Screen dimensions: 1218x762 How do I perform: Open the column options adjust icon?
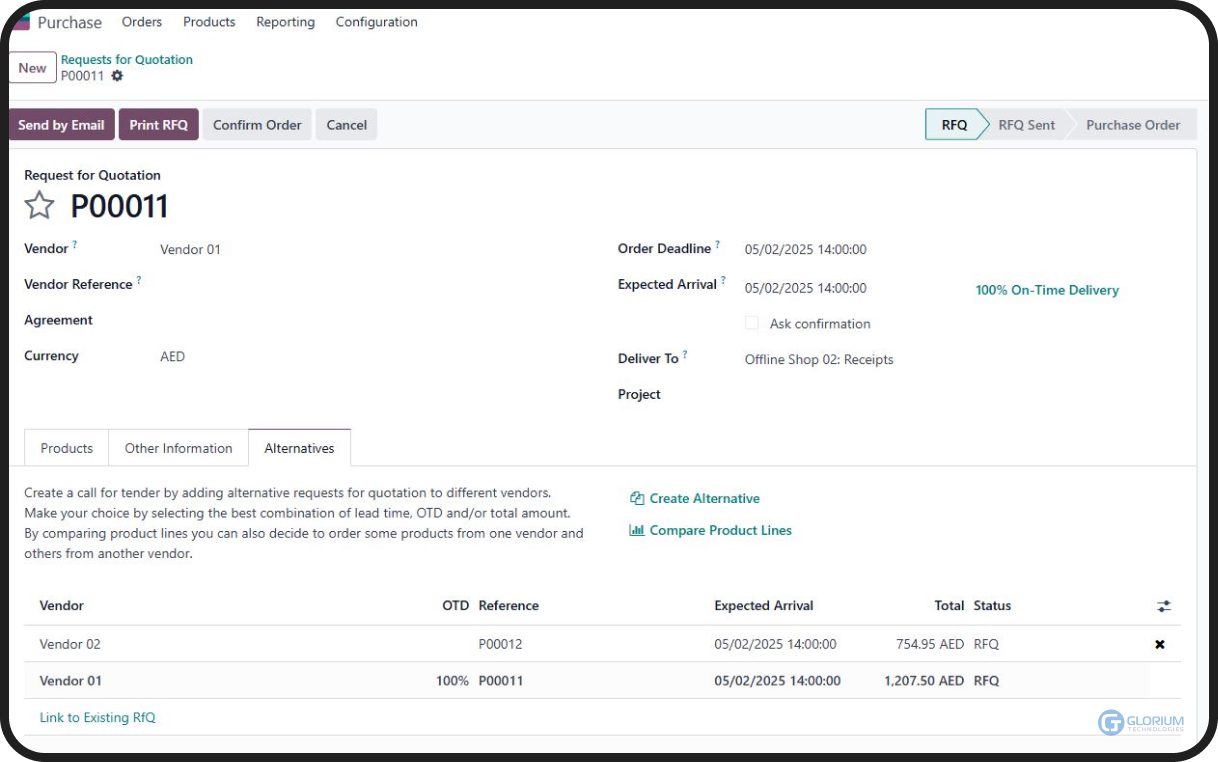pyautogui.click(x=1164, y=606)
